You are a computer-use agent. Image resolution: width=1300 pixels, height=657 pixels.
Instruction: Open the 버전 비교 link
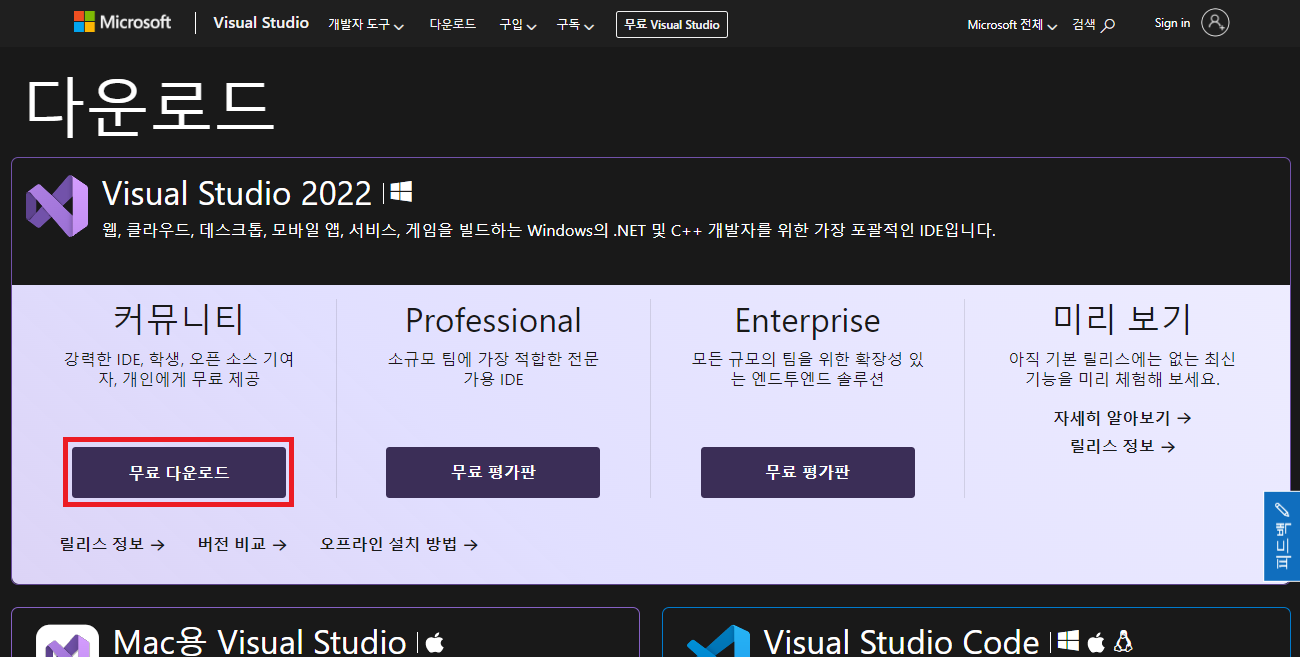coord(242,544)
